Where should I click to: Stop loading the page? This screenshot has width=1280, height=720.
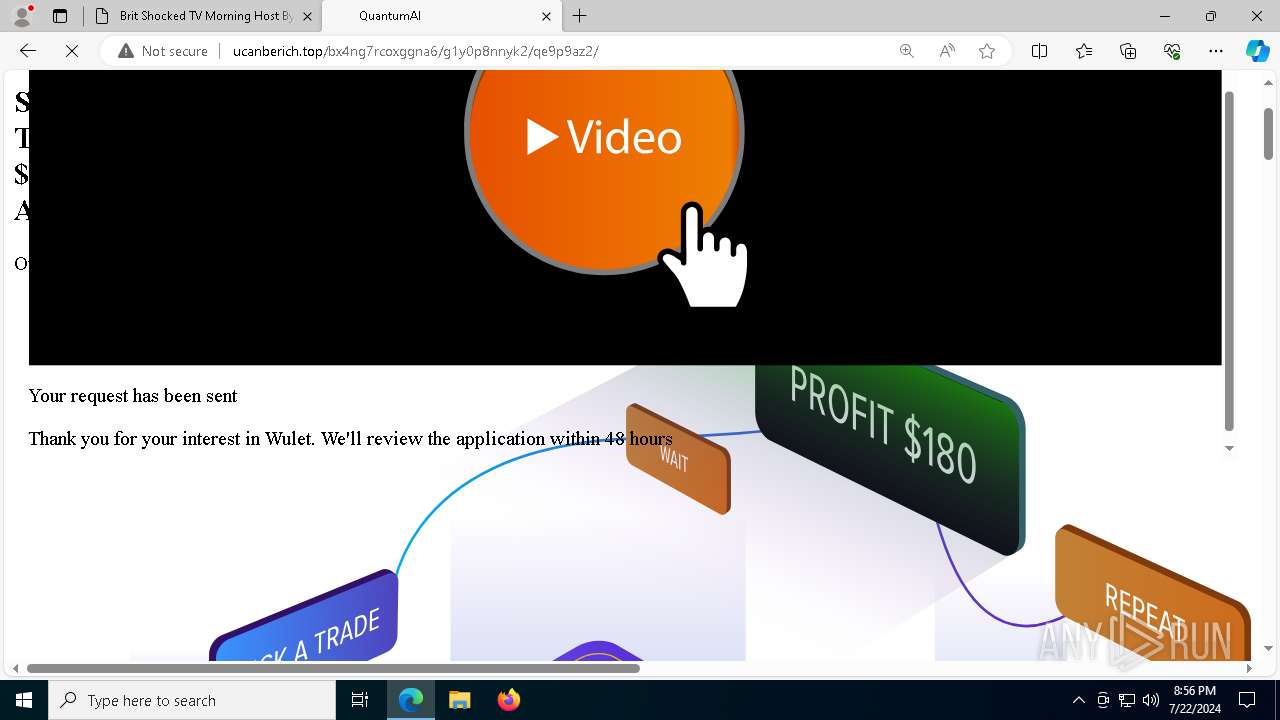[x=71, y=51]
